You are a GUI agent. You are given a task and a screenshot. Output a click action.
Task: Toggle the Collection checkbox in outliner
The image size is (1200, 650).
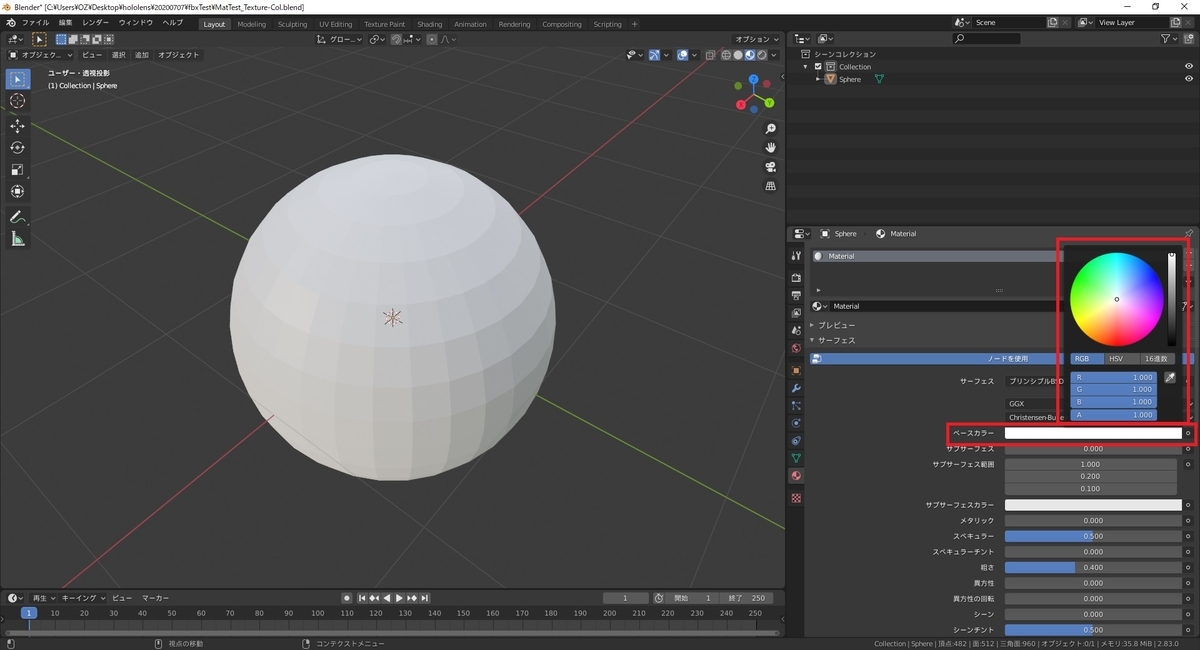pyautogui.click(x=818, y=67)
